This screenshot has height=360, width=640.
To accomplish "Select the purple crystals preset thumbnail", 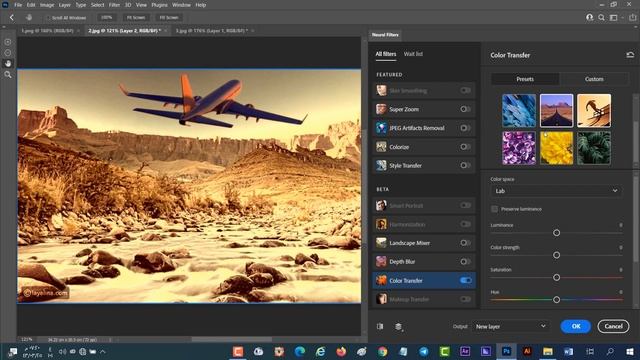I will [519, 148].
